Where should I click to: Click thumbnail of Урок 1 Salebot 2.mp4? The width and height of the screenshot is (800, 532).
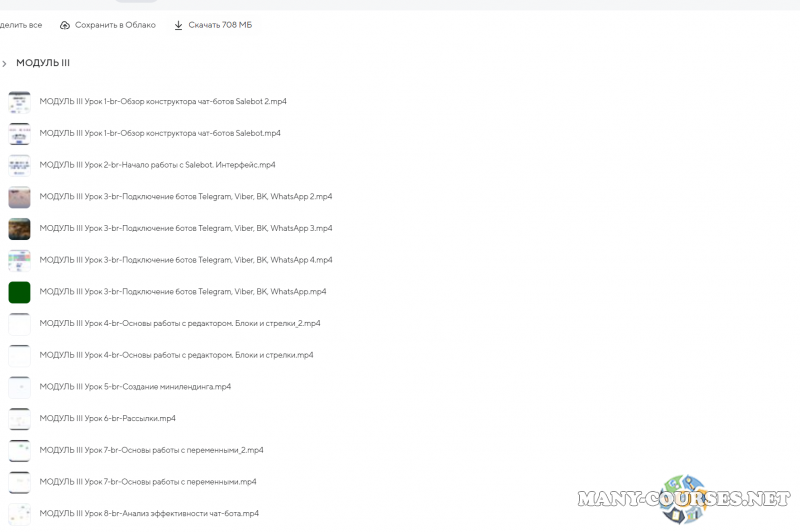19,102
